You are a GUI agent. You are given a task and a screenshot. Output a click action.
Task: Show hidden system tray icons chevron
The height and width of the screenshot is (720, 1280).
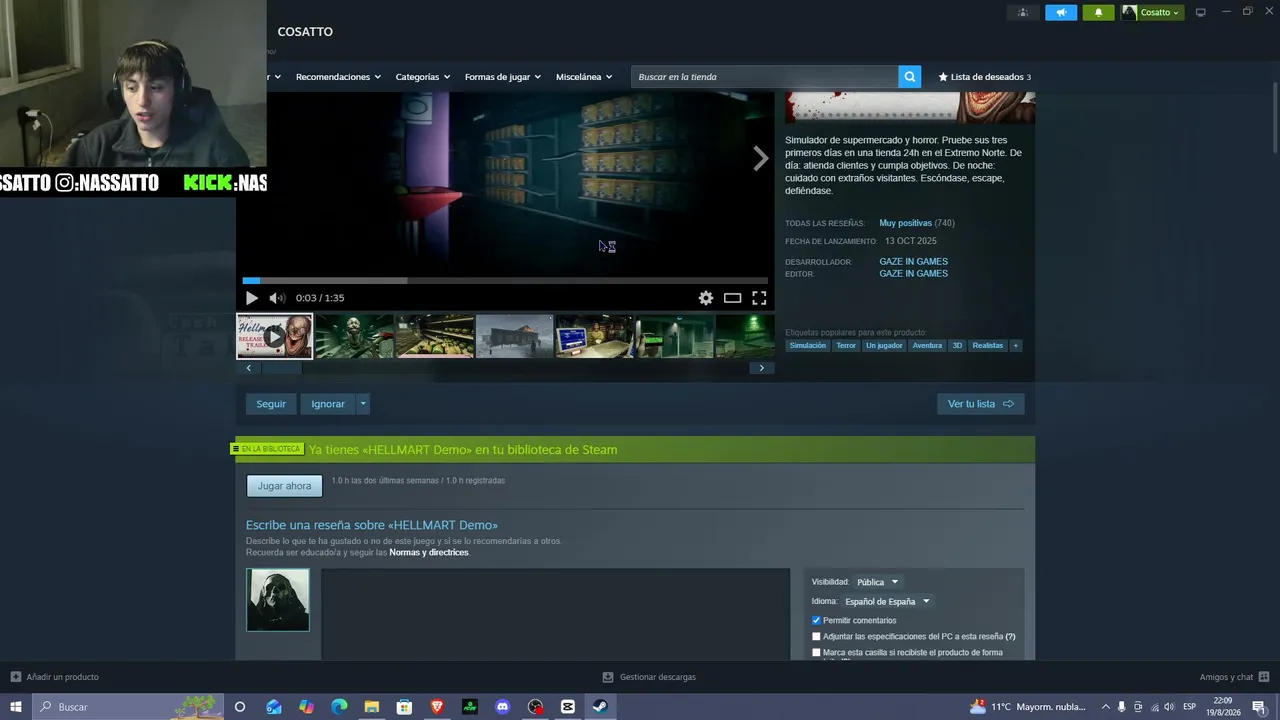(x=1105, y=707)
